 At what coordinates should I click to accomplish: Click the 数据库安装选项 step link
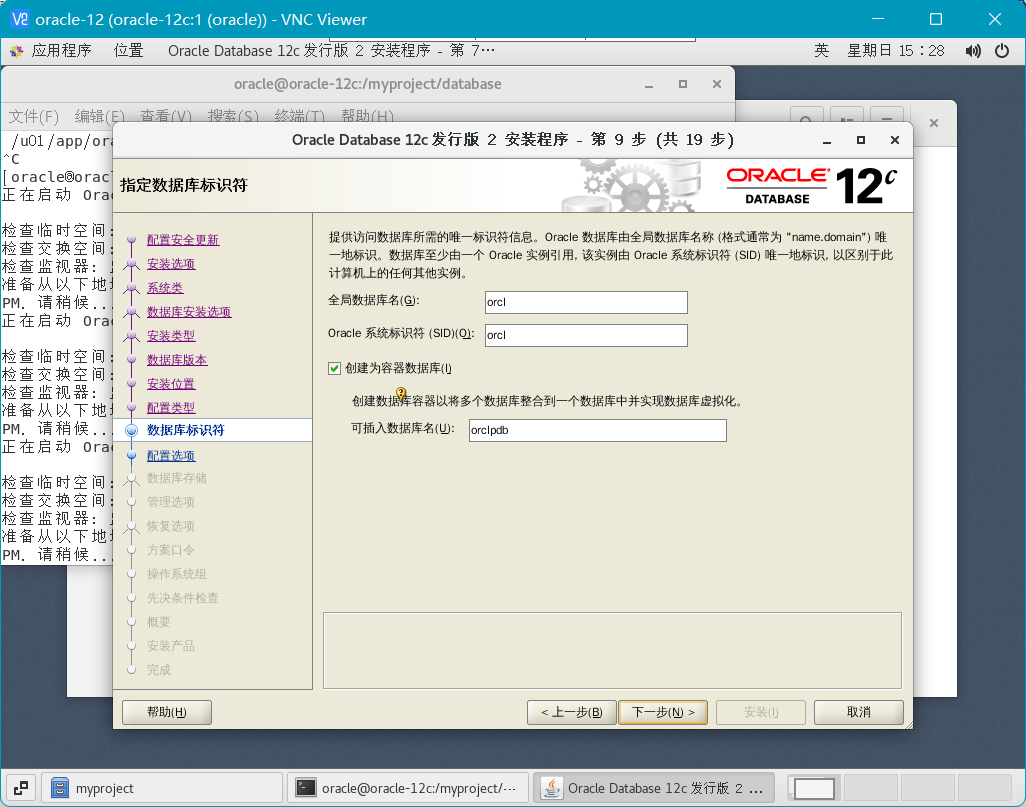point(188,312)
